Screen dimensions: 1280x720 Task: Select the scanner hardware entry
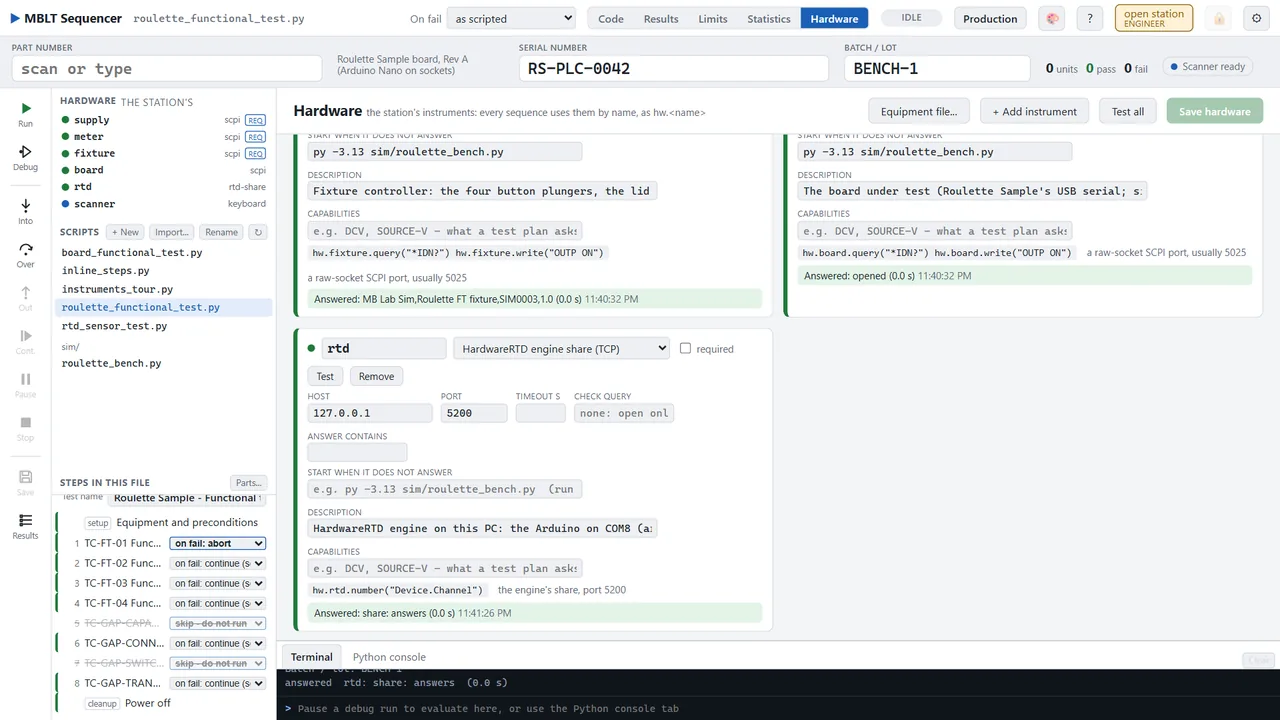(x=164, y=204)
